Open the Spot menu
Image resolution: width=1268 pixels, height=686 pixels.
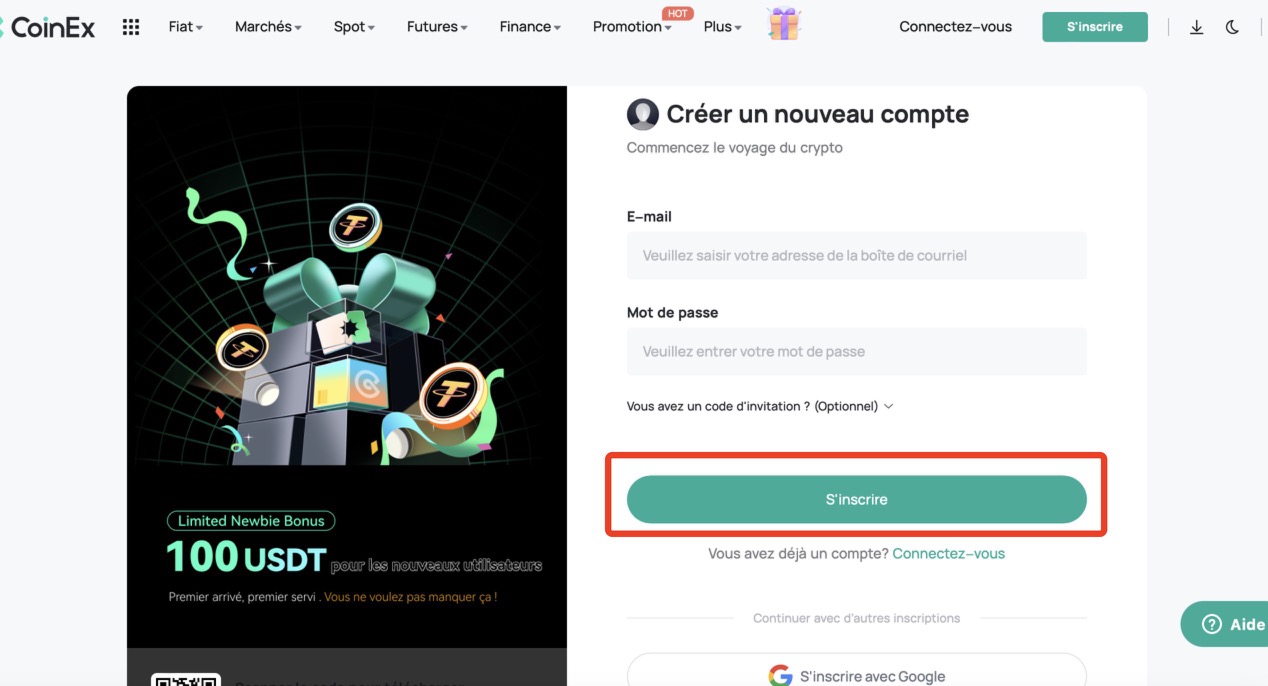click(x=354, y=27)
